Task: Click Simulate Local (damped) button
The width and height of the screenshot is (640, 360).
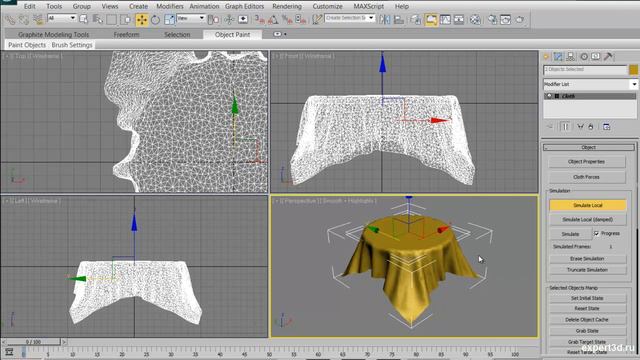Action: [588, 220]
